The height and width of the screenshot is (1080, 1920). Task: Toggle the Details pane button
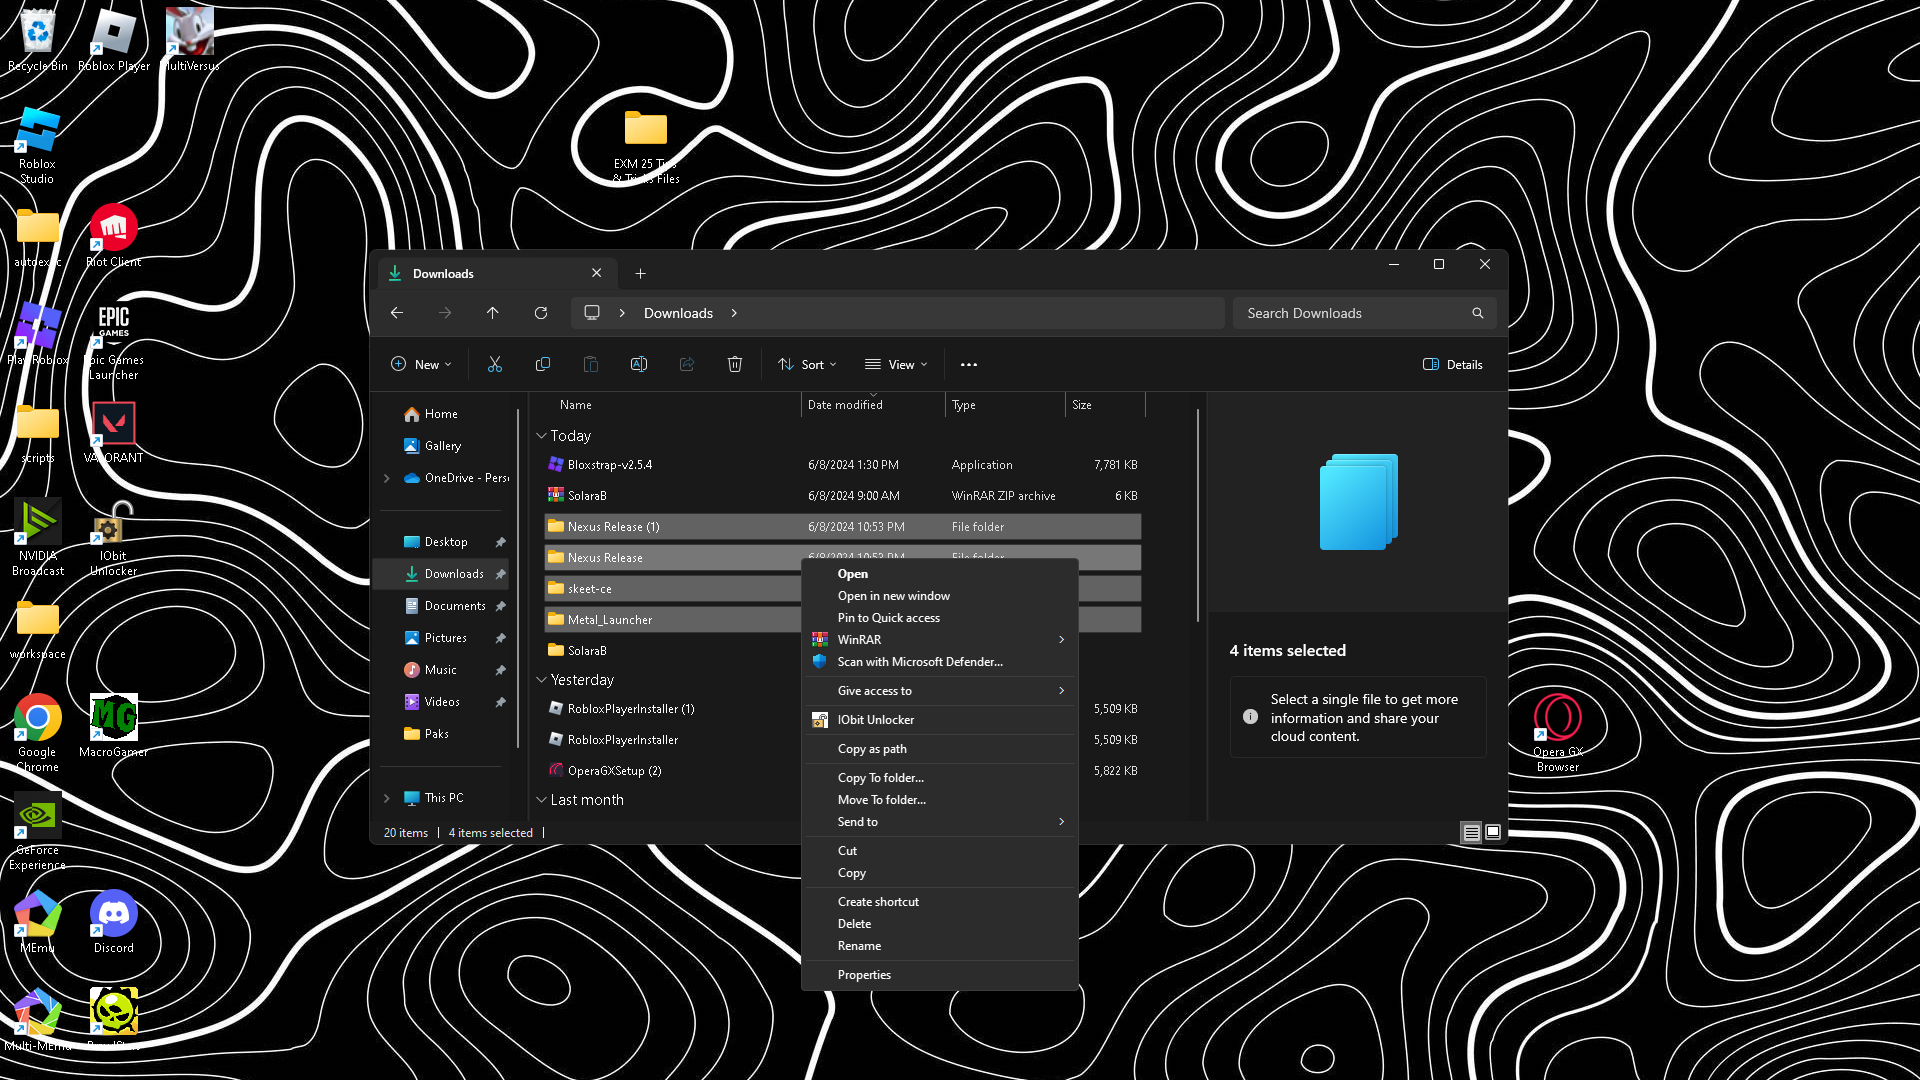(1453, 365)
